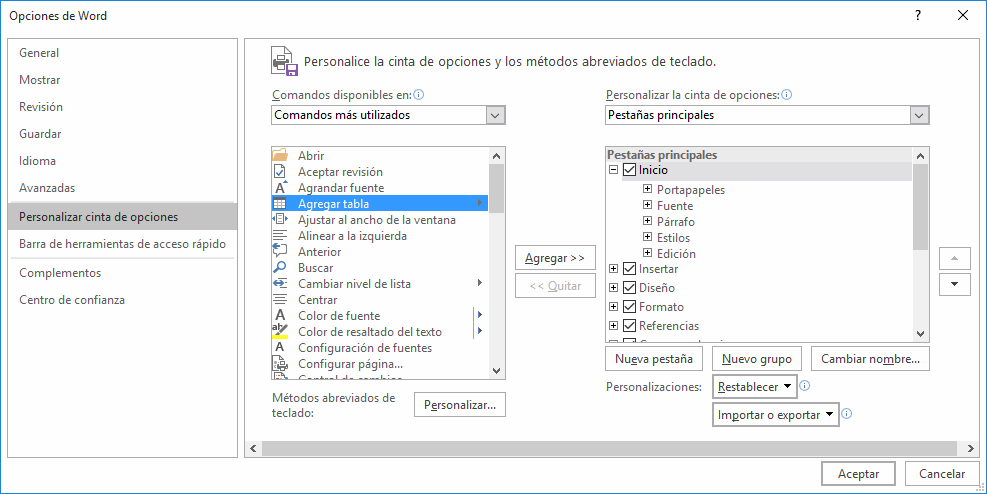This screenshot has width=987, height=494.
Task: Expand the Estilos group
Action: coord(647,237)
